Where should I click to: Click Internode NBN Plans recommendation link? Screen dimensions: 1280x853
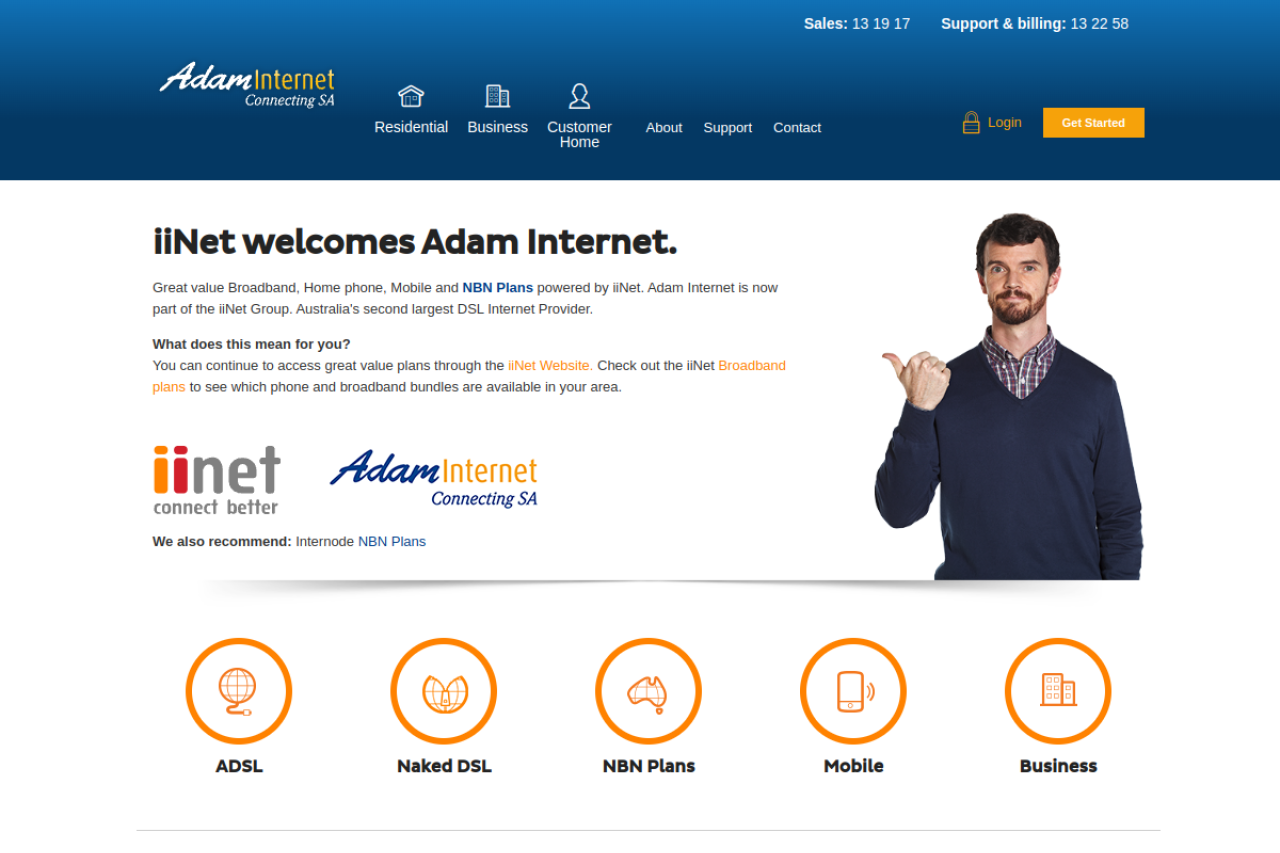[x=391, y=542]
